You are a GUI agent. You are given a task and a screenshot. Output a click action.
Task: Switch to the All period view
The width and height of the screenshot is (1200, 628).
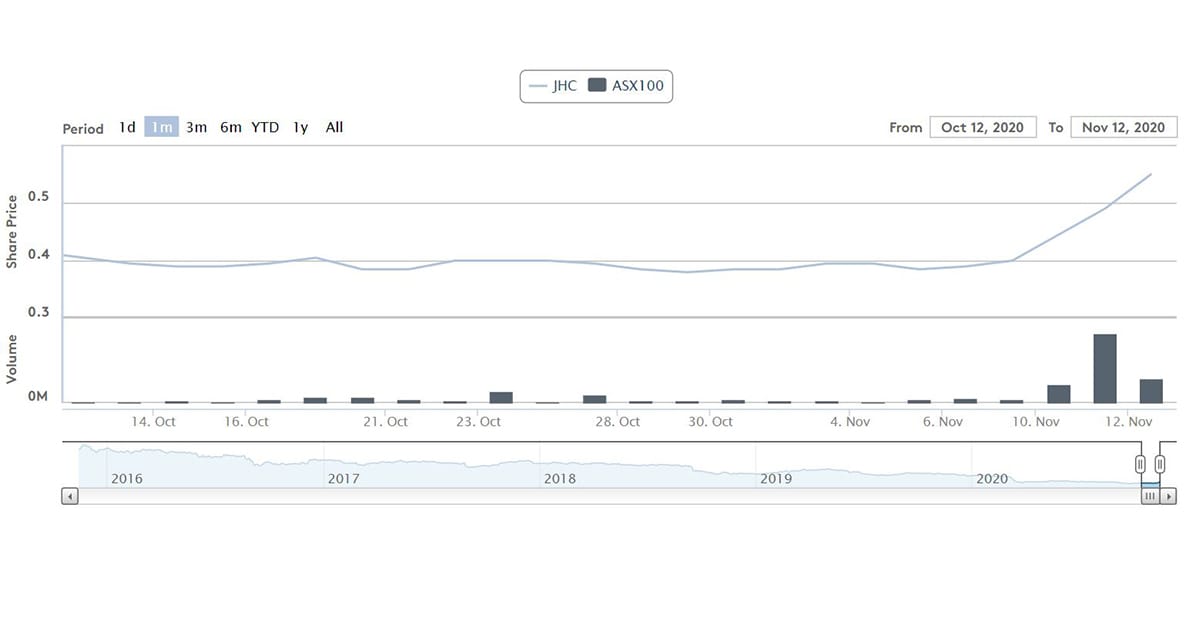(x=333, y=127)
